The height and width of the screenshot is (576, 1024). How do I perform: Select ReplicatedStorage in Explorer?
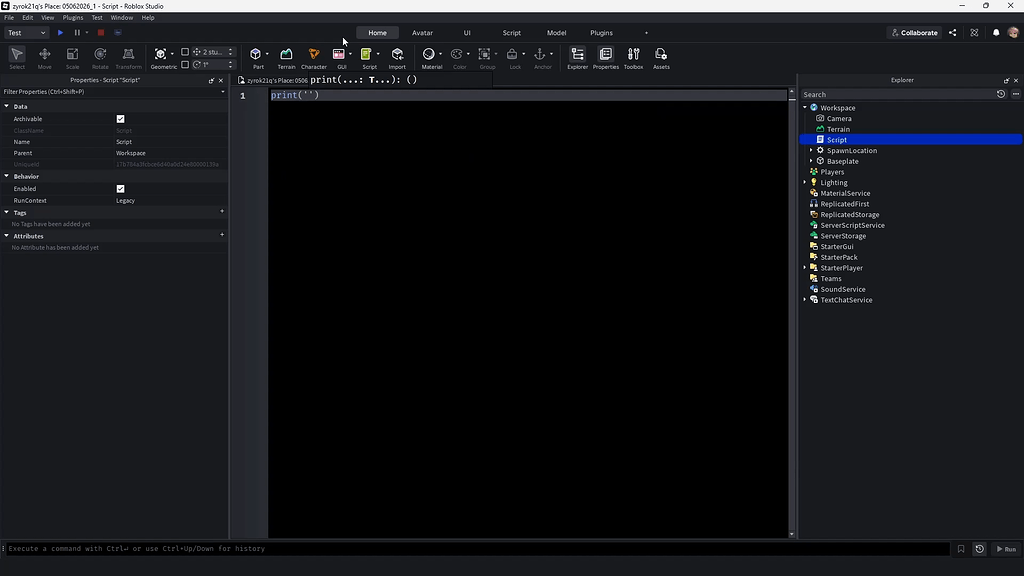(x=850, y=214)
